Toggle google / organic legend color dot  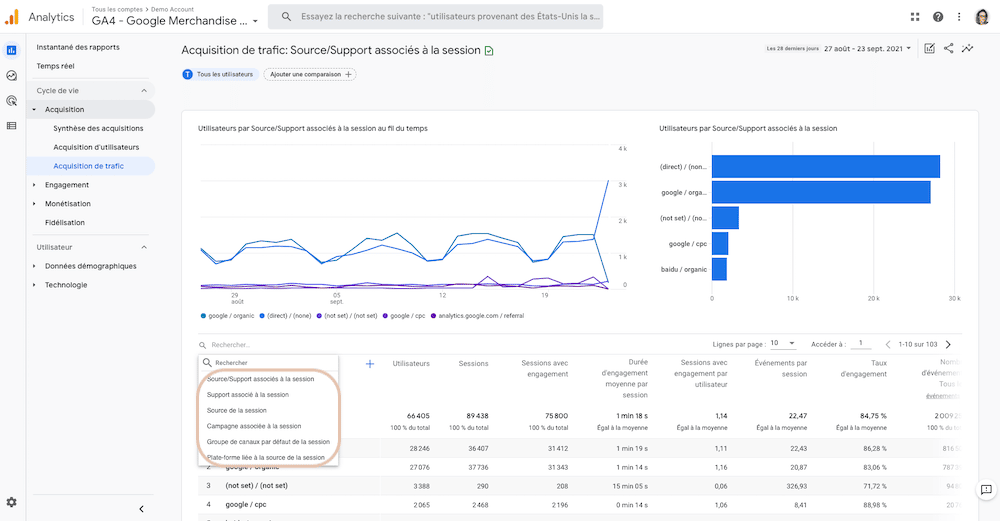click(x=203, y=316)
